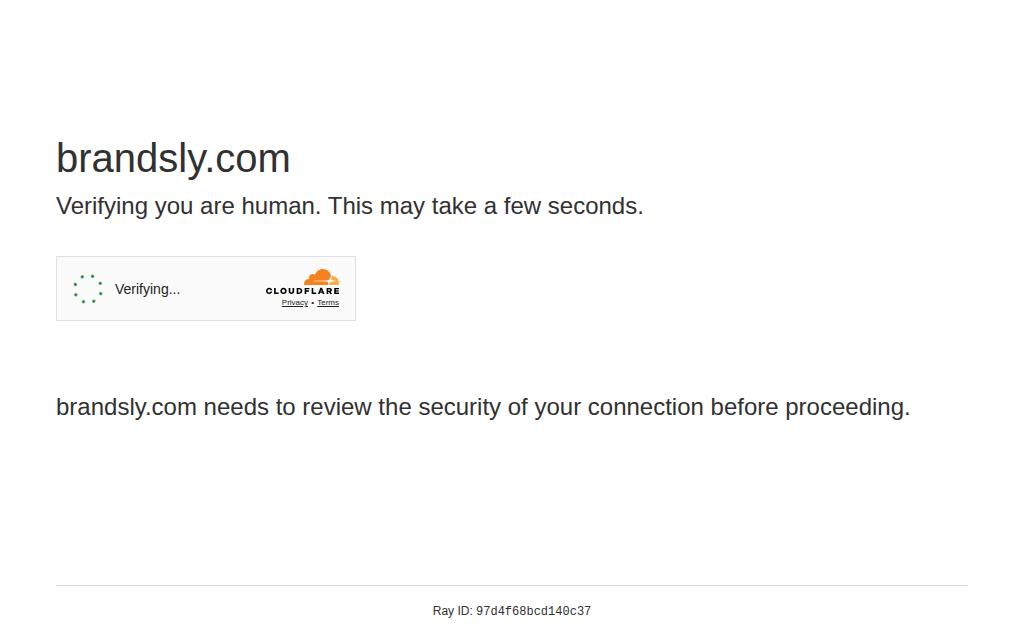Viewport: 1024px width, 629px height.
Task: Click the horizontal divider above Ray ID
Action: pos(512,586)
